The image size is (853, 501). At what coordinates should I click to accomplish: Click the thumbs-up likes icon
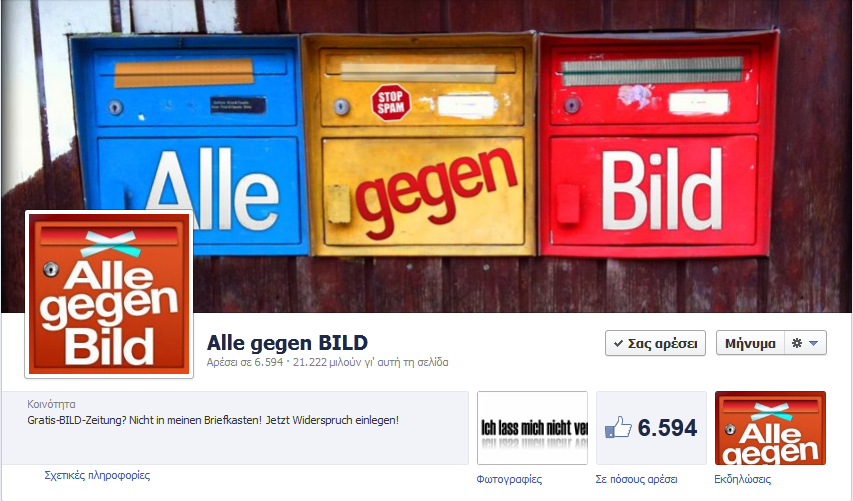click(618, 427)
